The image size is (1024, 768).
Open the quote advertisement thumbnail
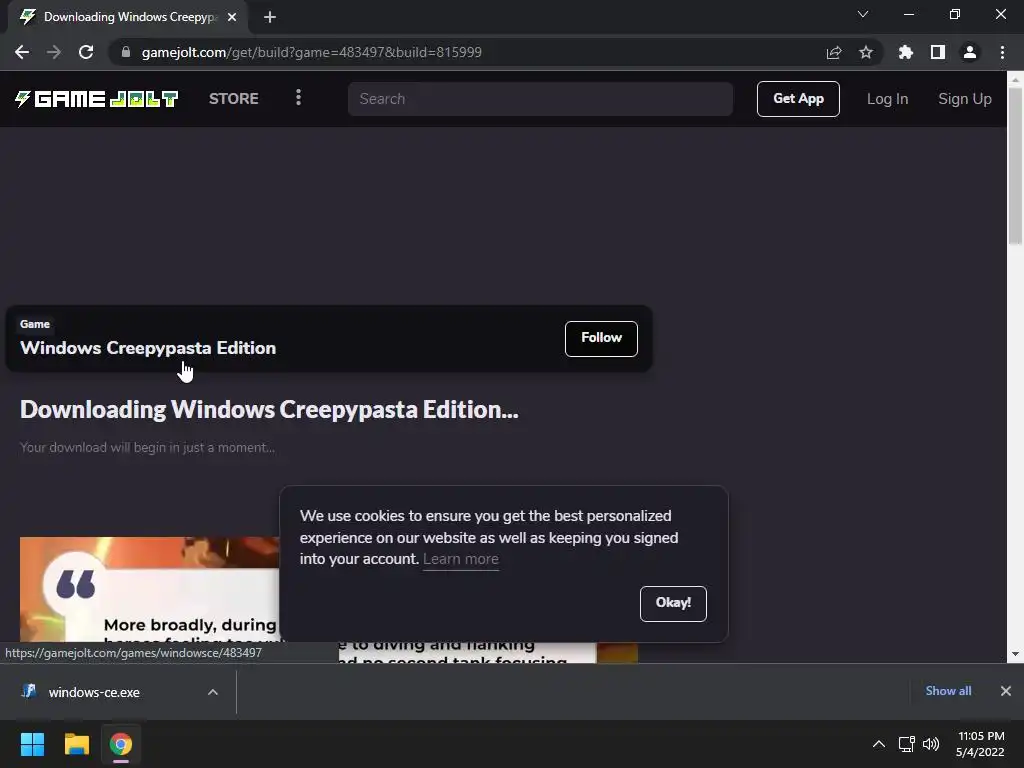[x=150, y=589]
